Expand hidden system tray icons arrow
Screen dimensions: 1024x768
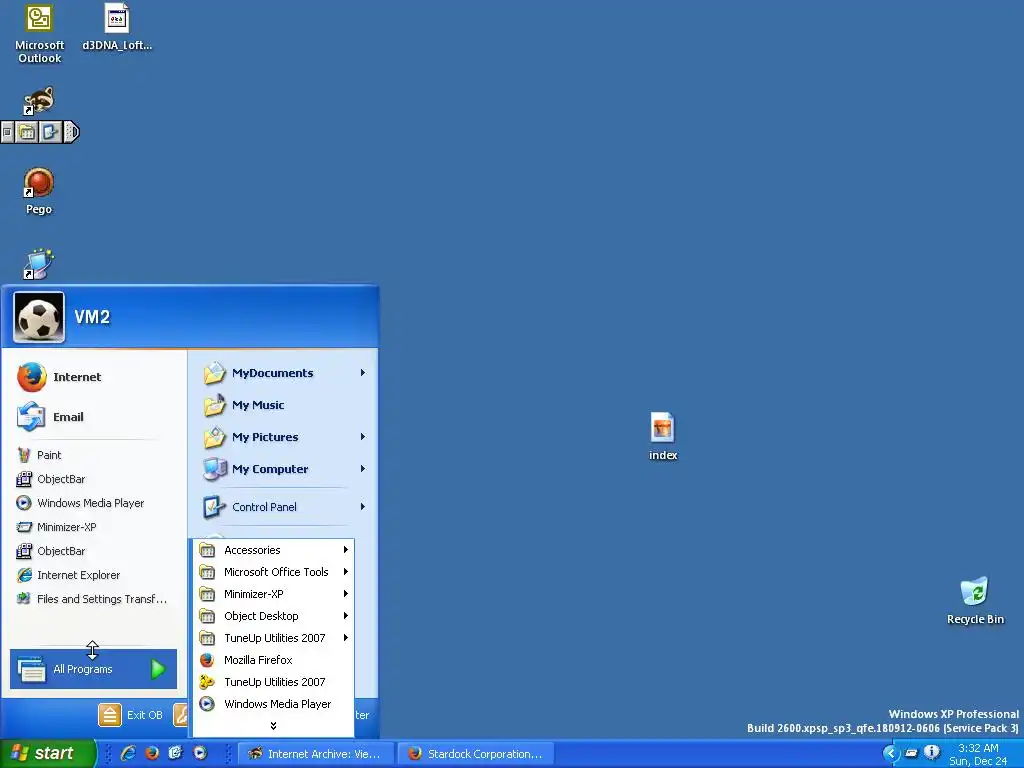pos(891,754)
